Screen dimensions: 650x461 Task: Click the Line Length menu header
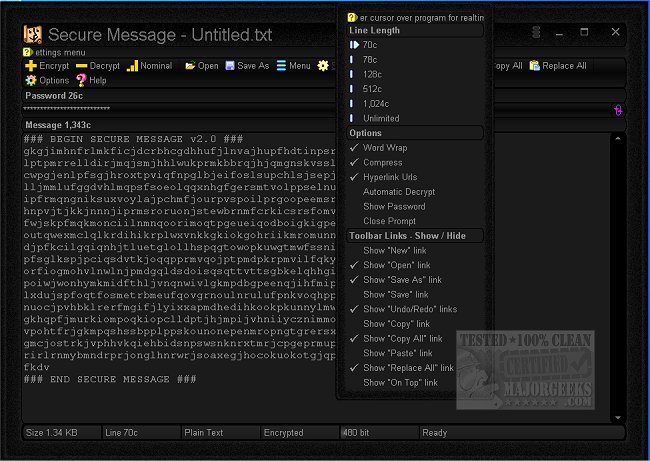pos(415,30)
